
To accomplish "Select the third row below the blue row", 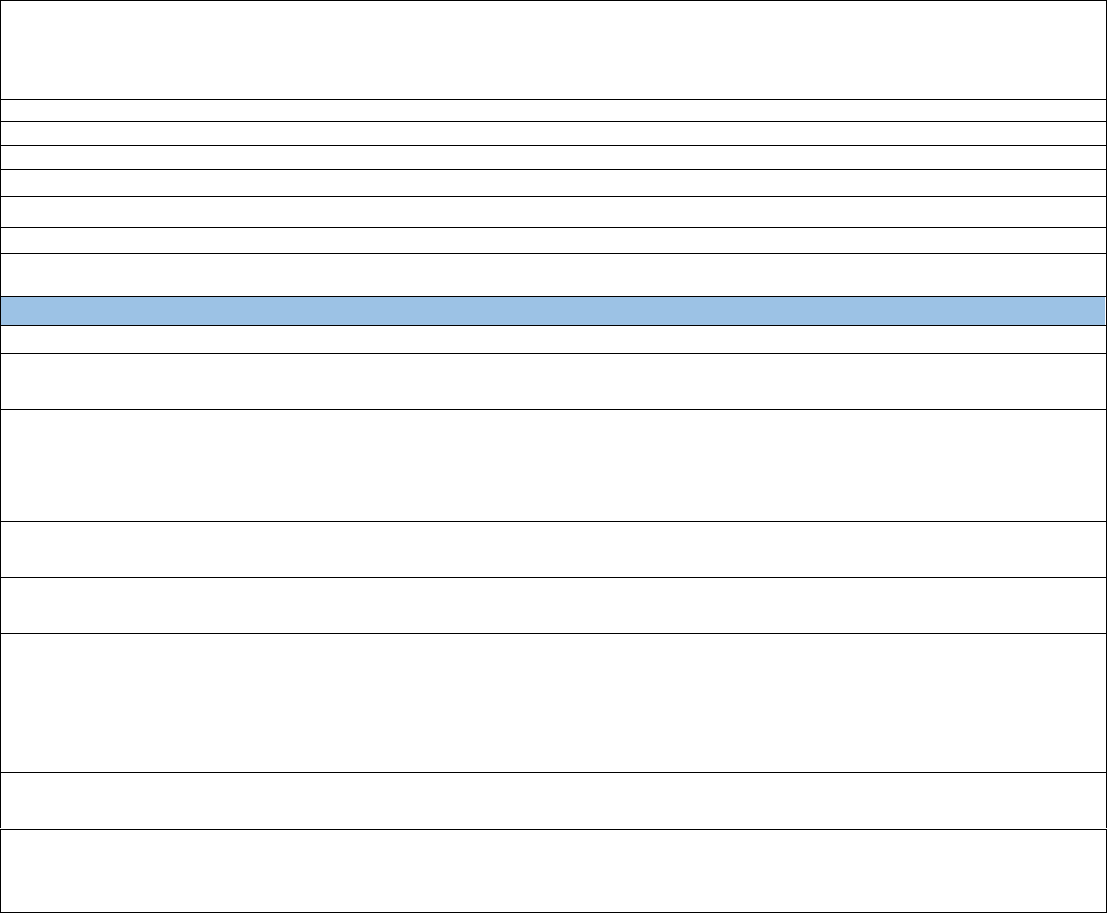I will [553, 465].
